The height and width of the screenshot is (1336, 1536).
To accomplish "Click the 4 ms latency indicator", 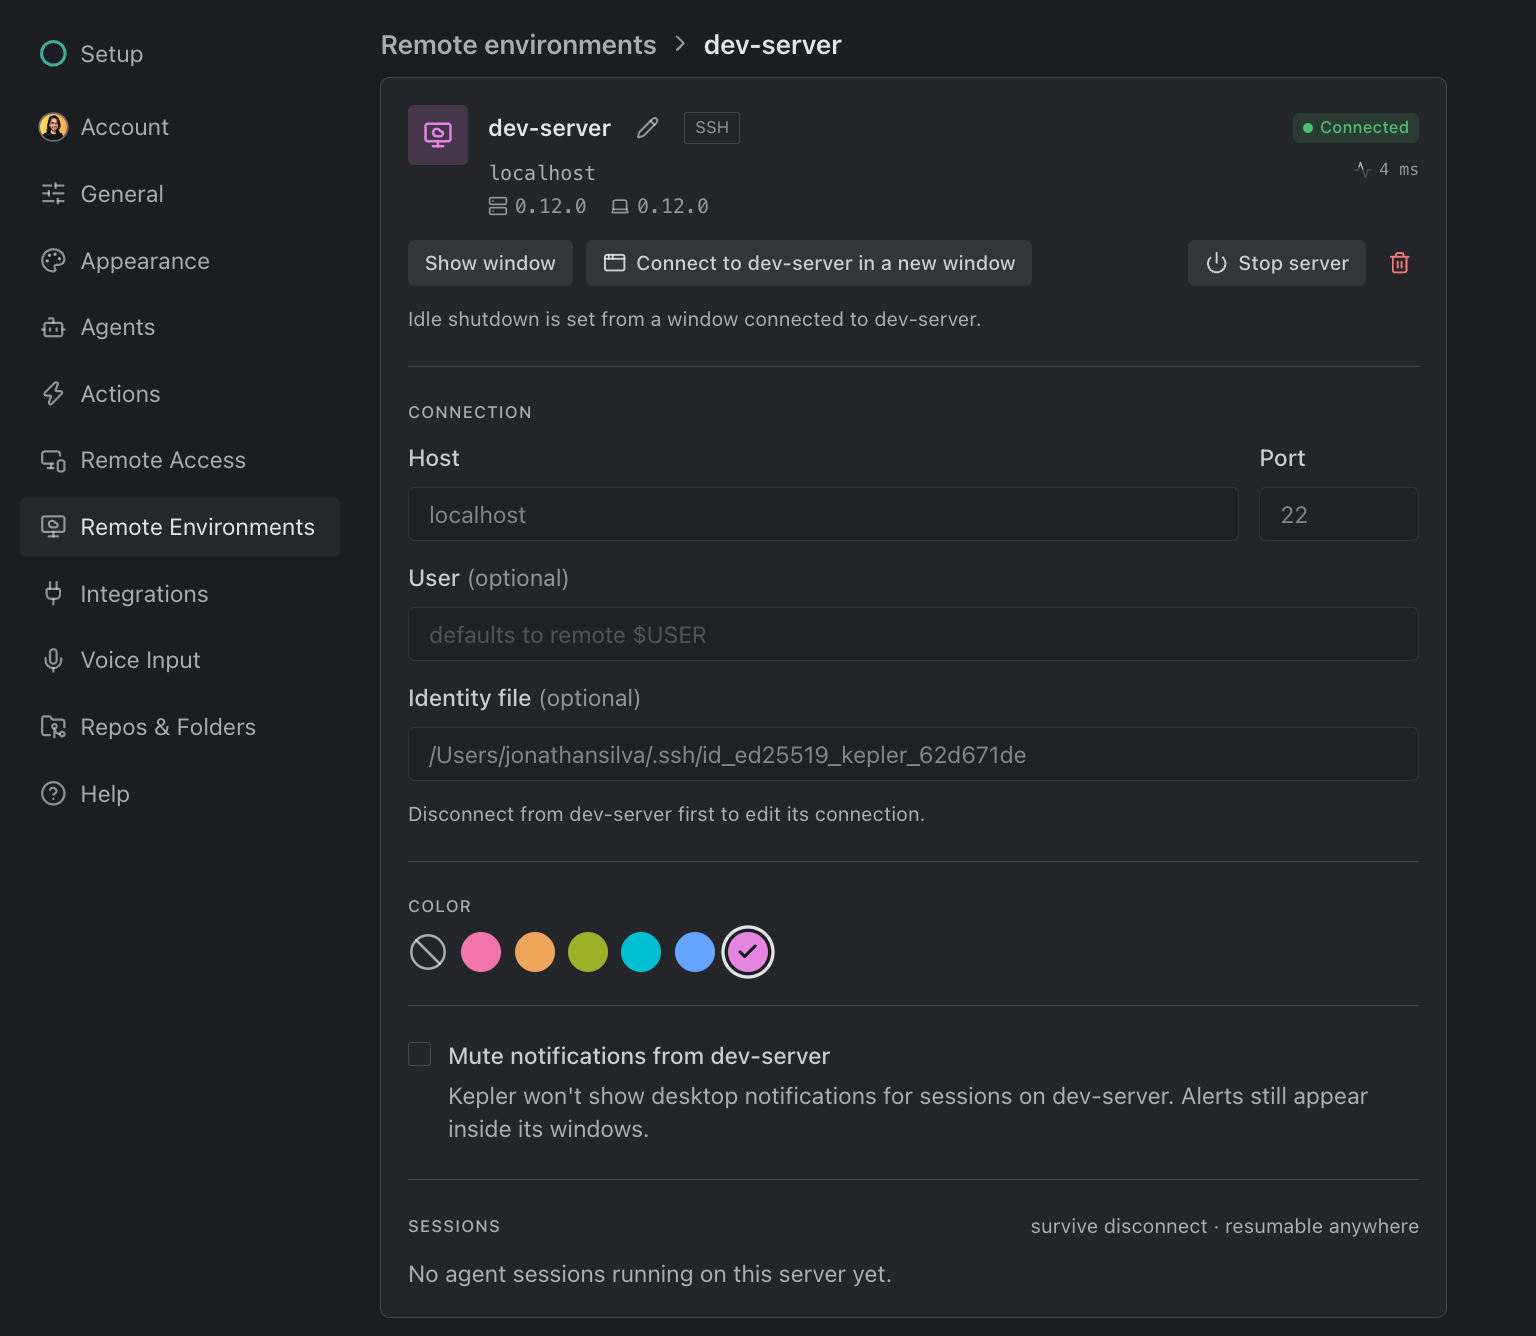I will (x=1387, y=170).
